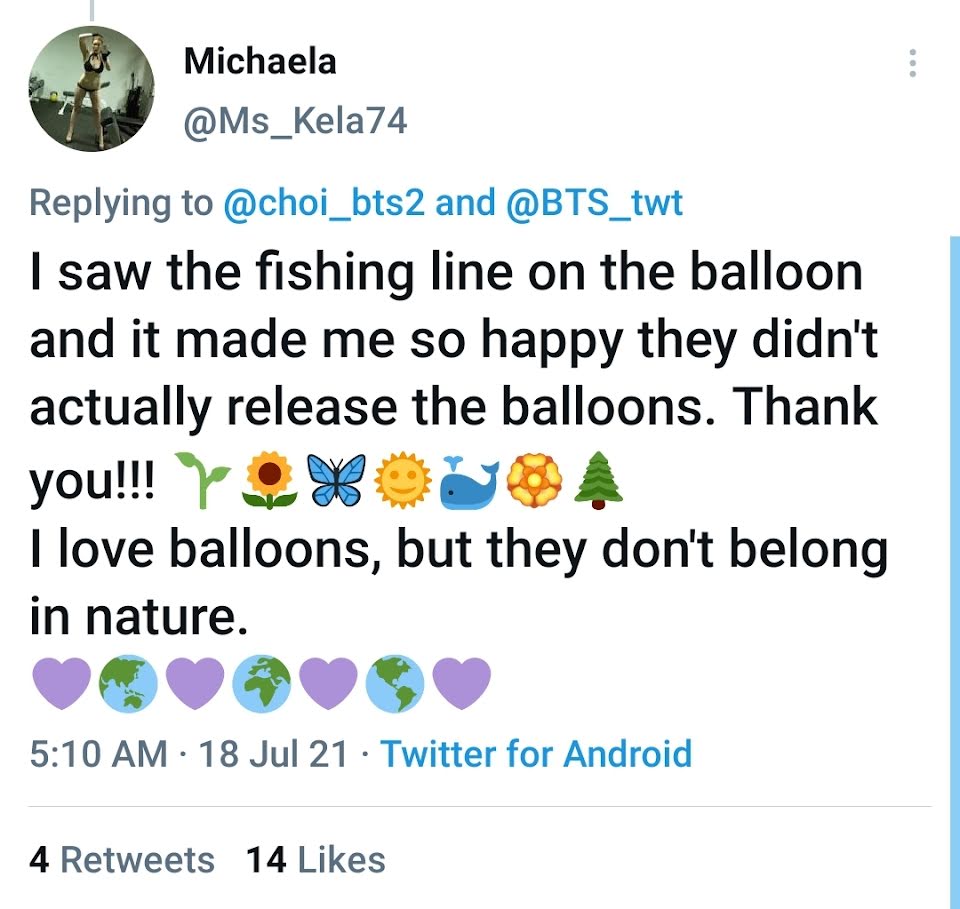Open Michaela's profile picture
This screenshot has height=909, width=960.
point(91,89)
